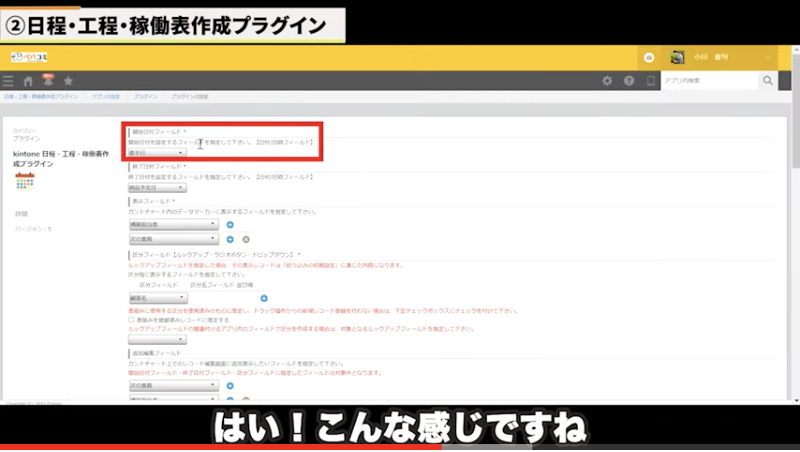Click the search magnifier button
800x452 pixels.
pos(768,81)
